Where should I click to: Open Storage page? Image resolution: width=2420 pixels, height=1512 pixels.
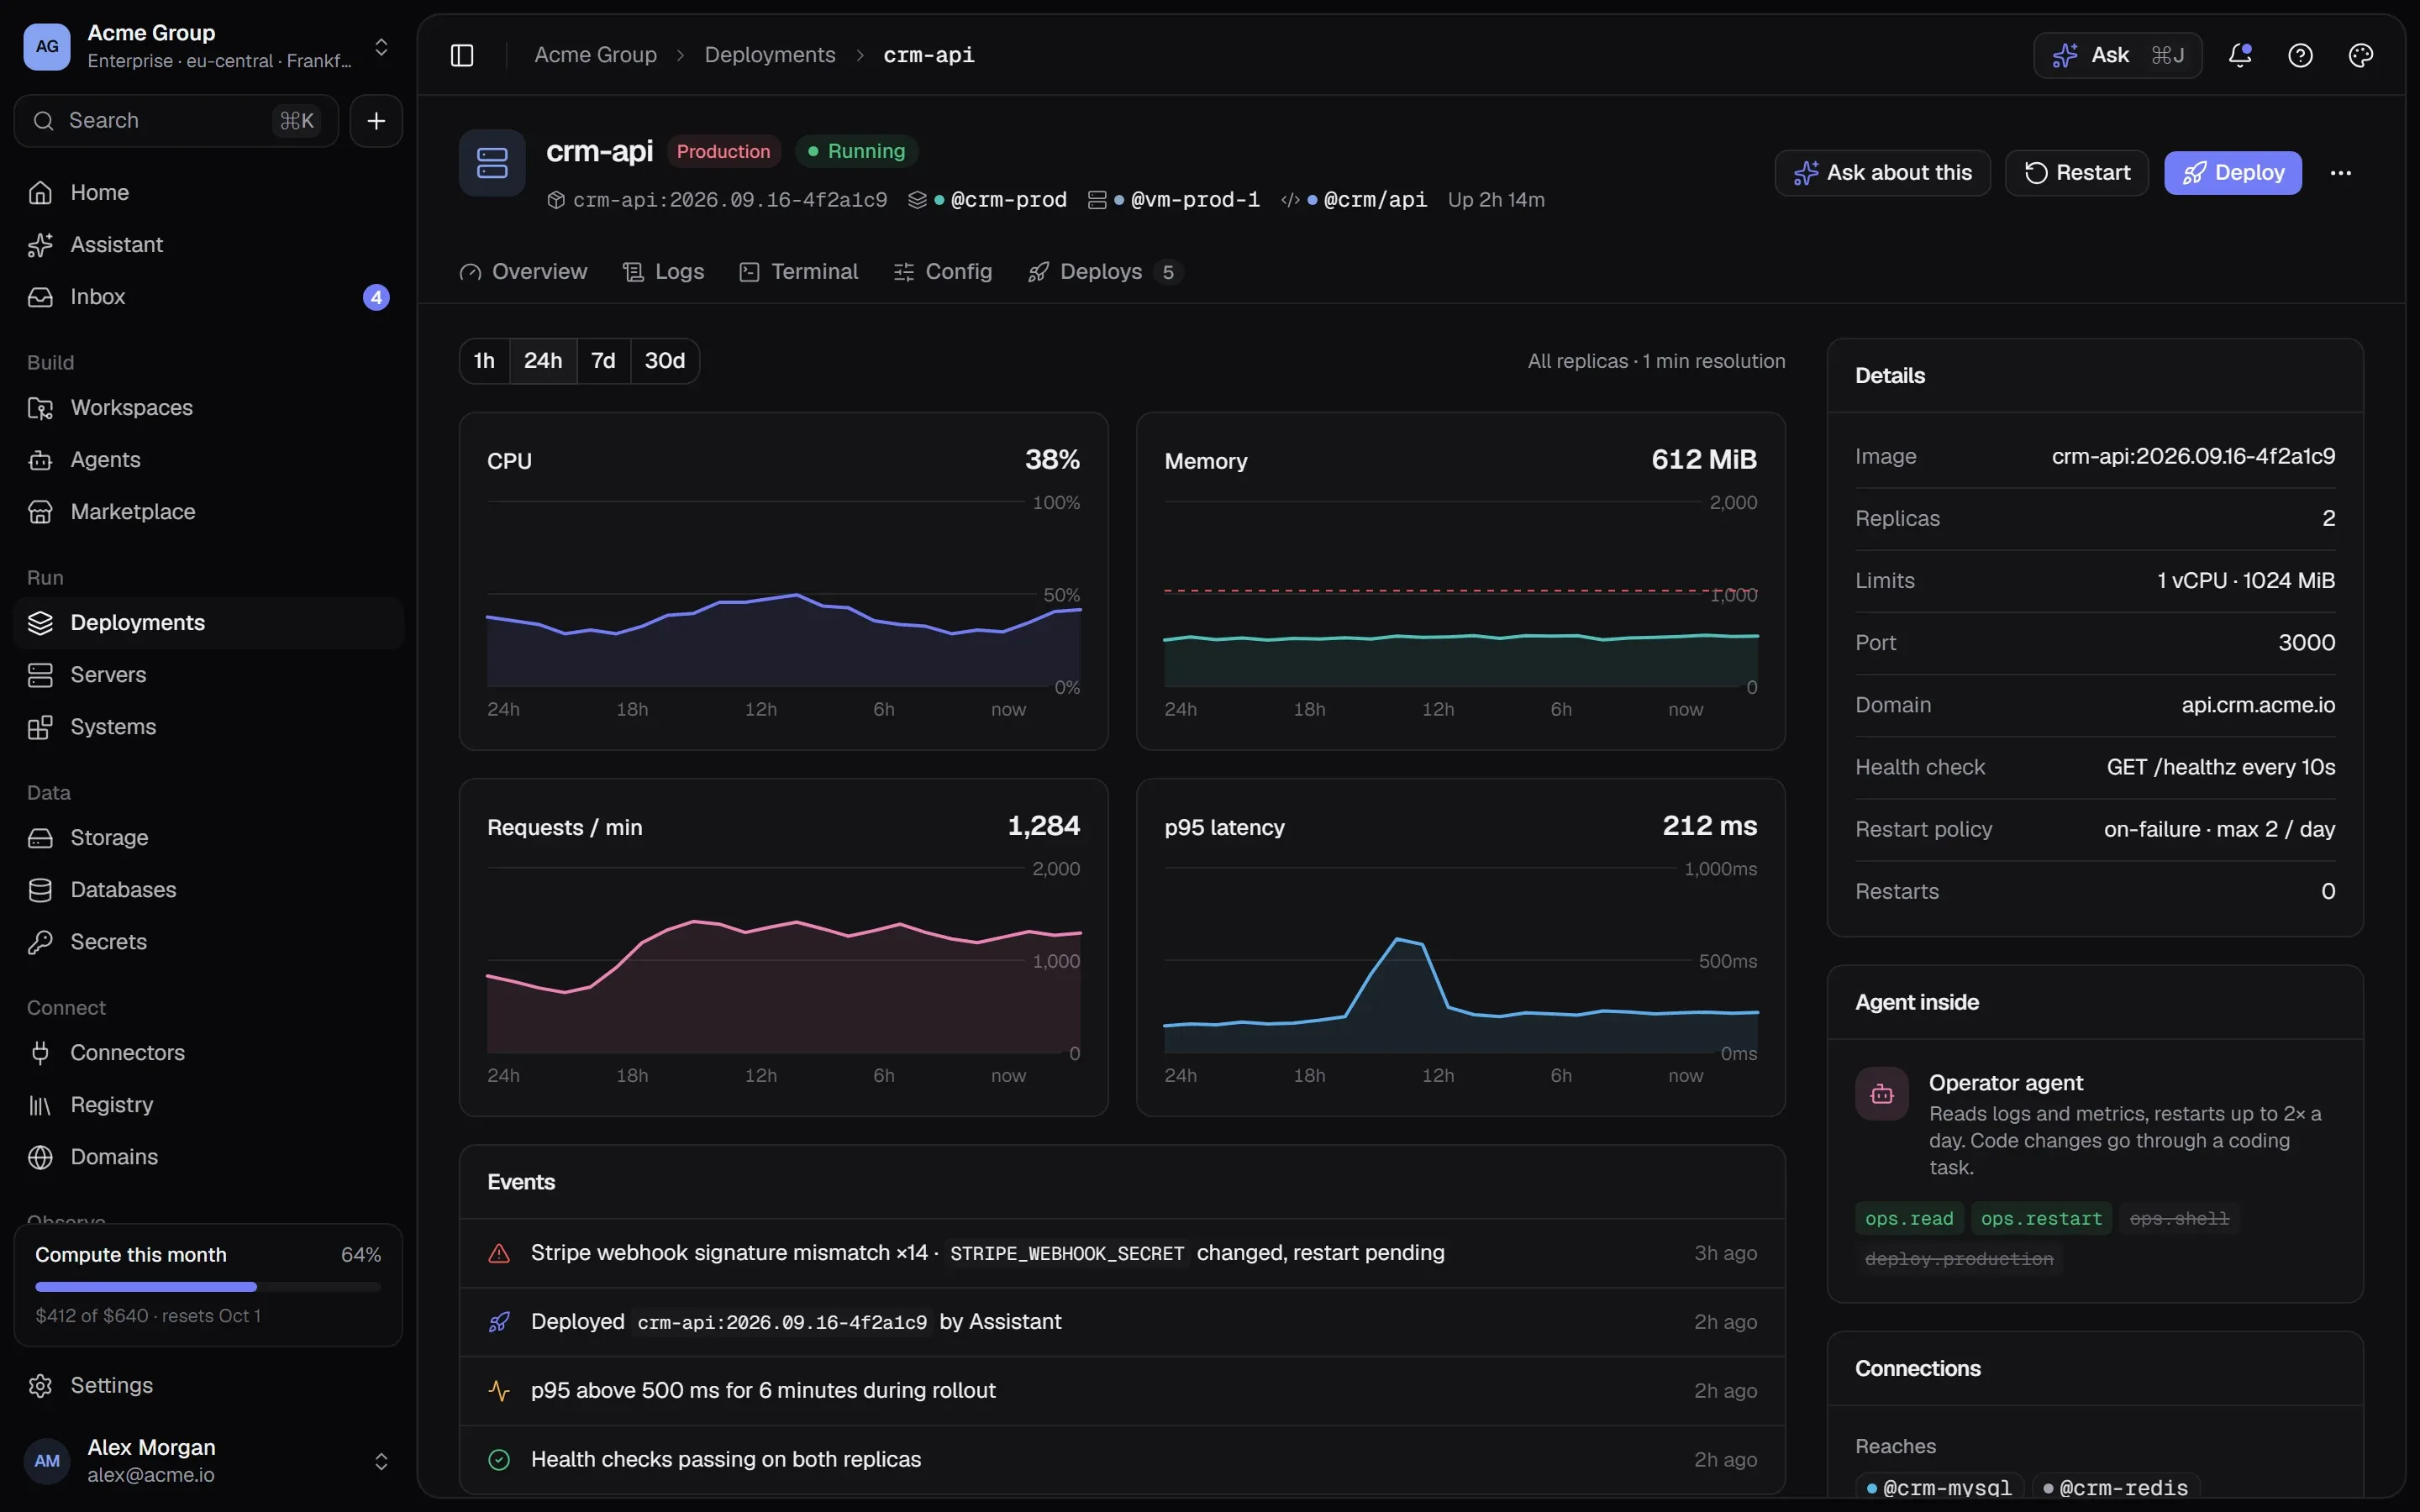click(x=208, y=838)
